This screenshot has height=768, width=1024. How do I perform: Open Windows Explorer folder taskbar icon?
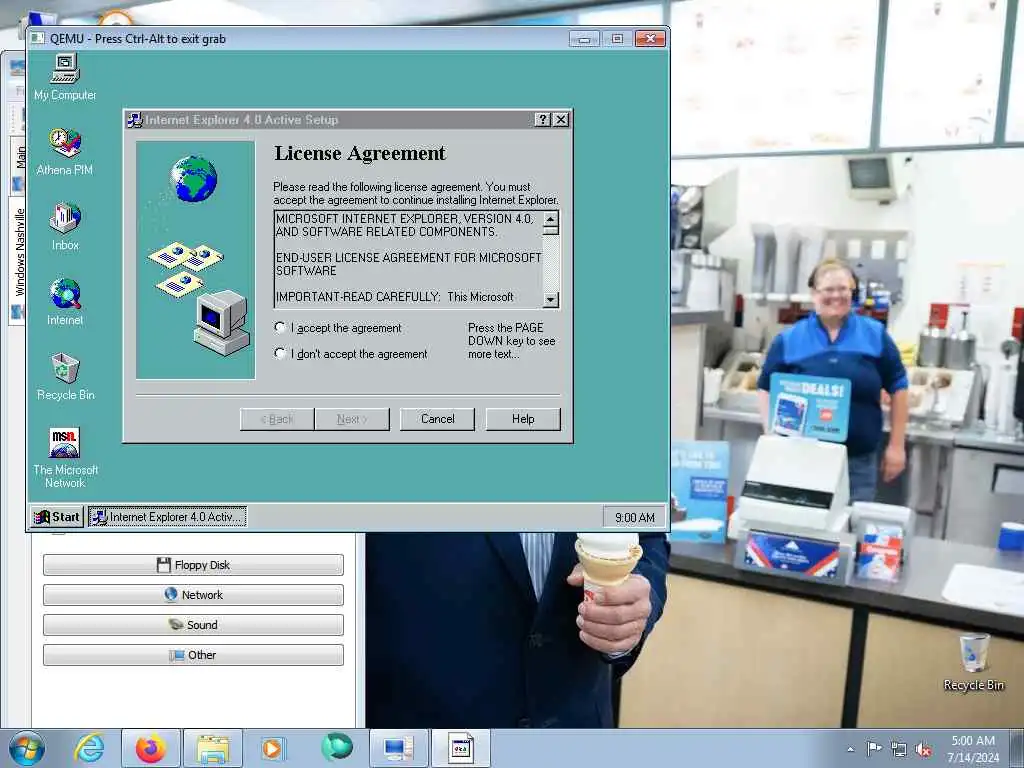(x=213, y=748)
